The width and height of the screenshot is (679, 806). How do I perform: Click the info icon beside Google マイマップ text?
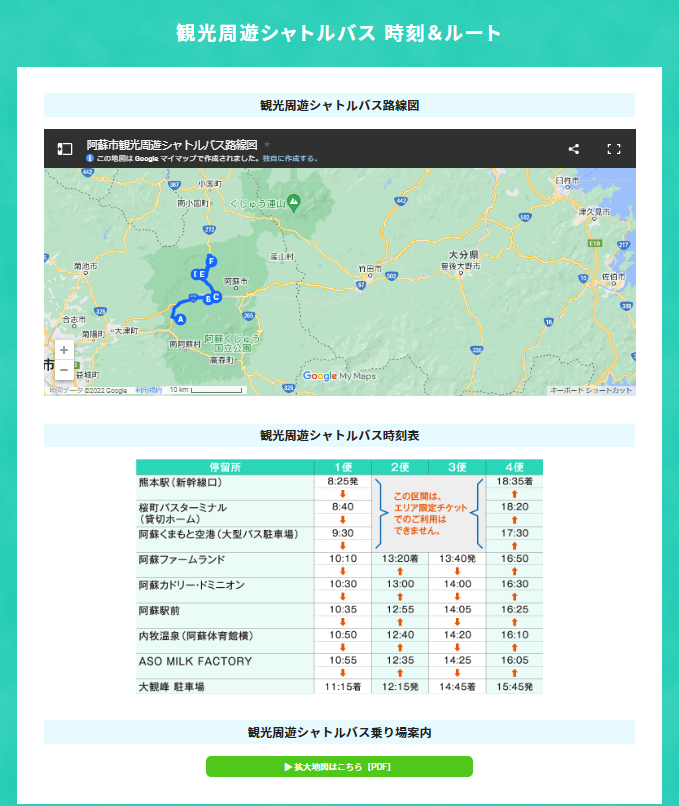pyautogui.click(x=90, y=158)
